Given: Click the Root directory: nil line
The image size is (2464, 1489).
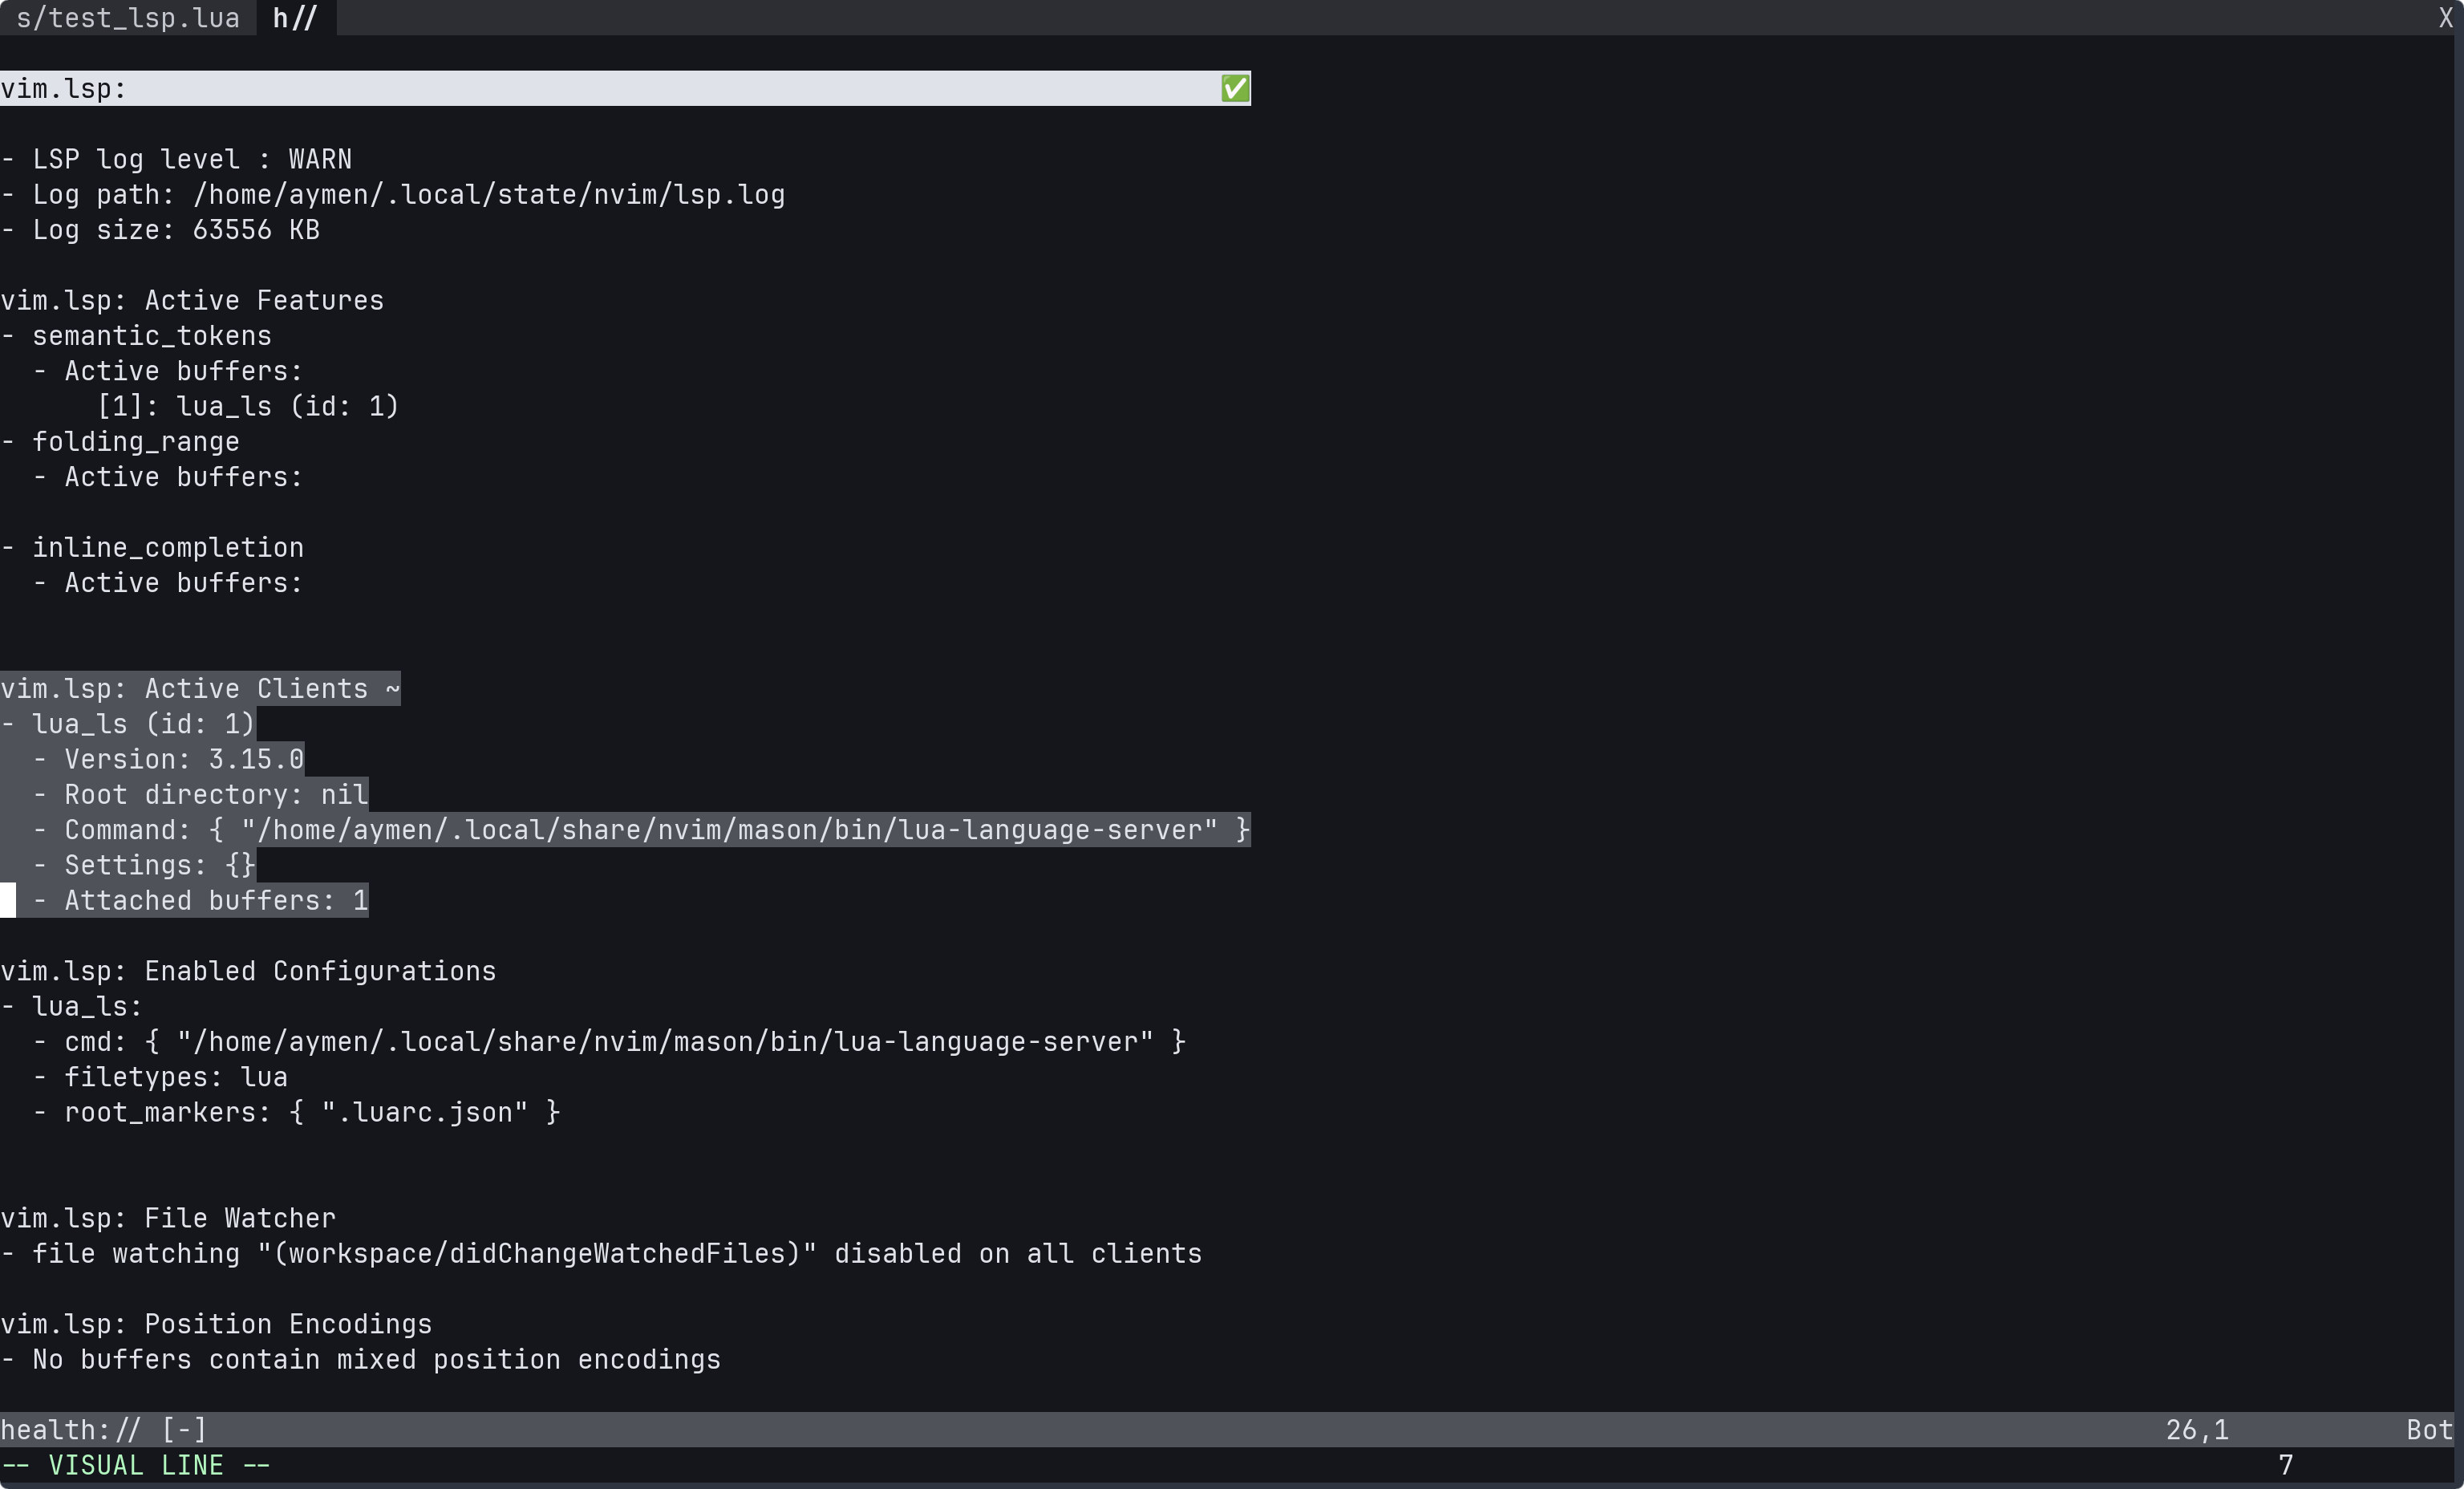Looking at the screenshot, I should tap(215, 795).
